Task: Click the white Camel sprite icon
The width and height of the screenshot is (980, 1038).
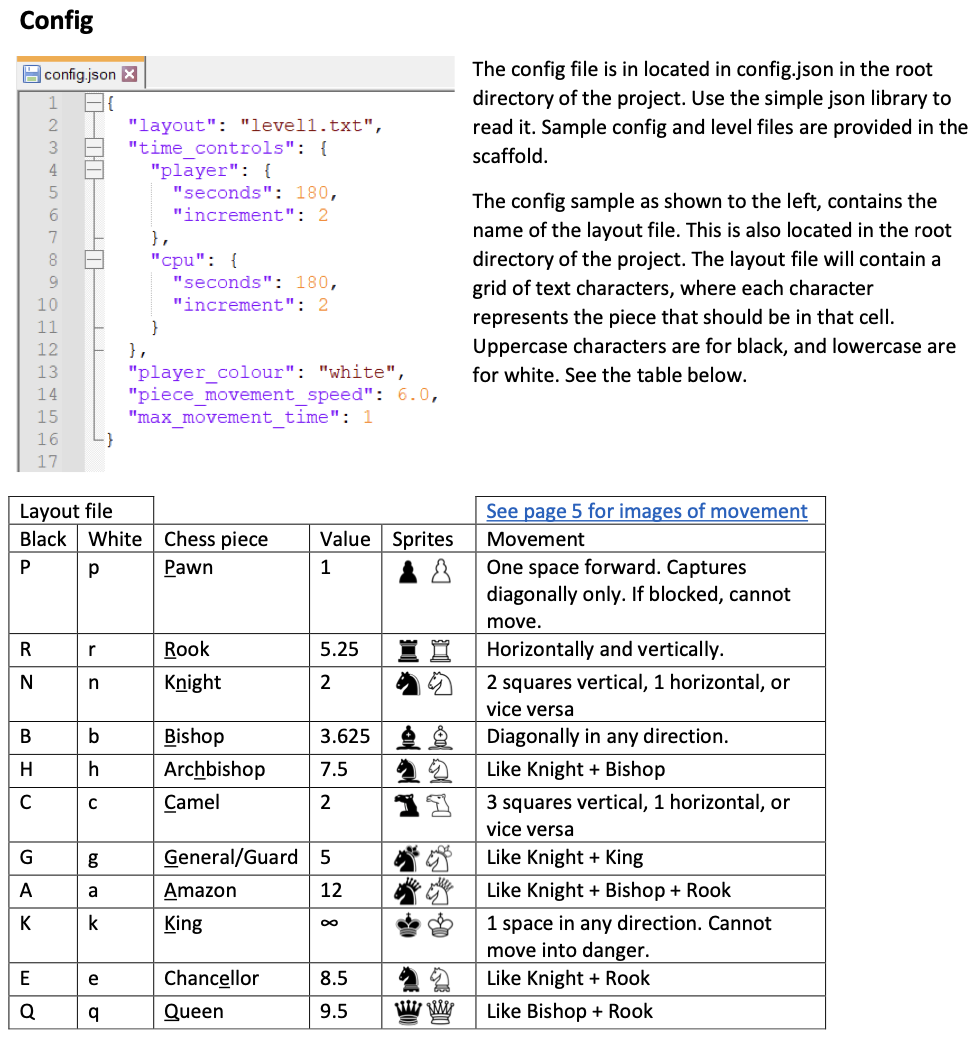Action: 441,803
